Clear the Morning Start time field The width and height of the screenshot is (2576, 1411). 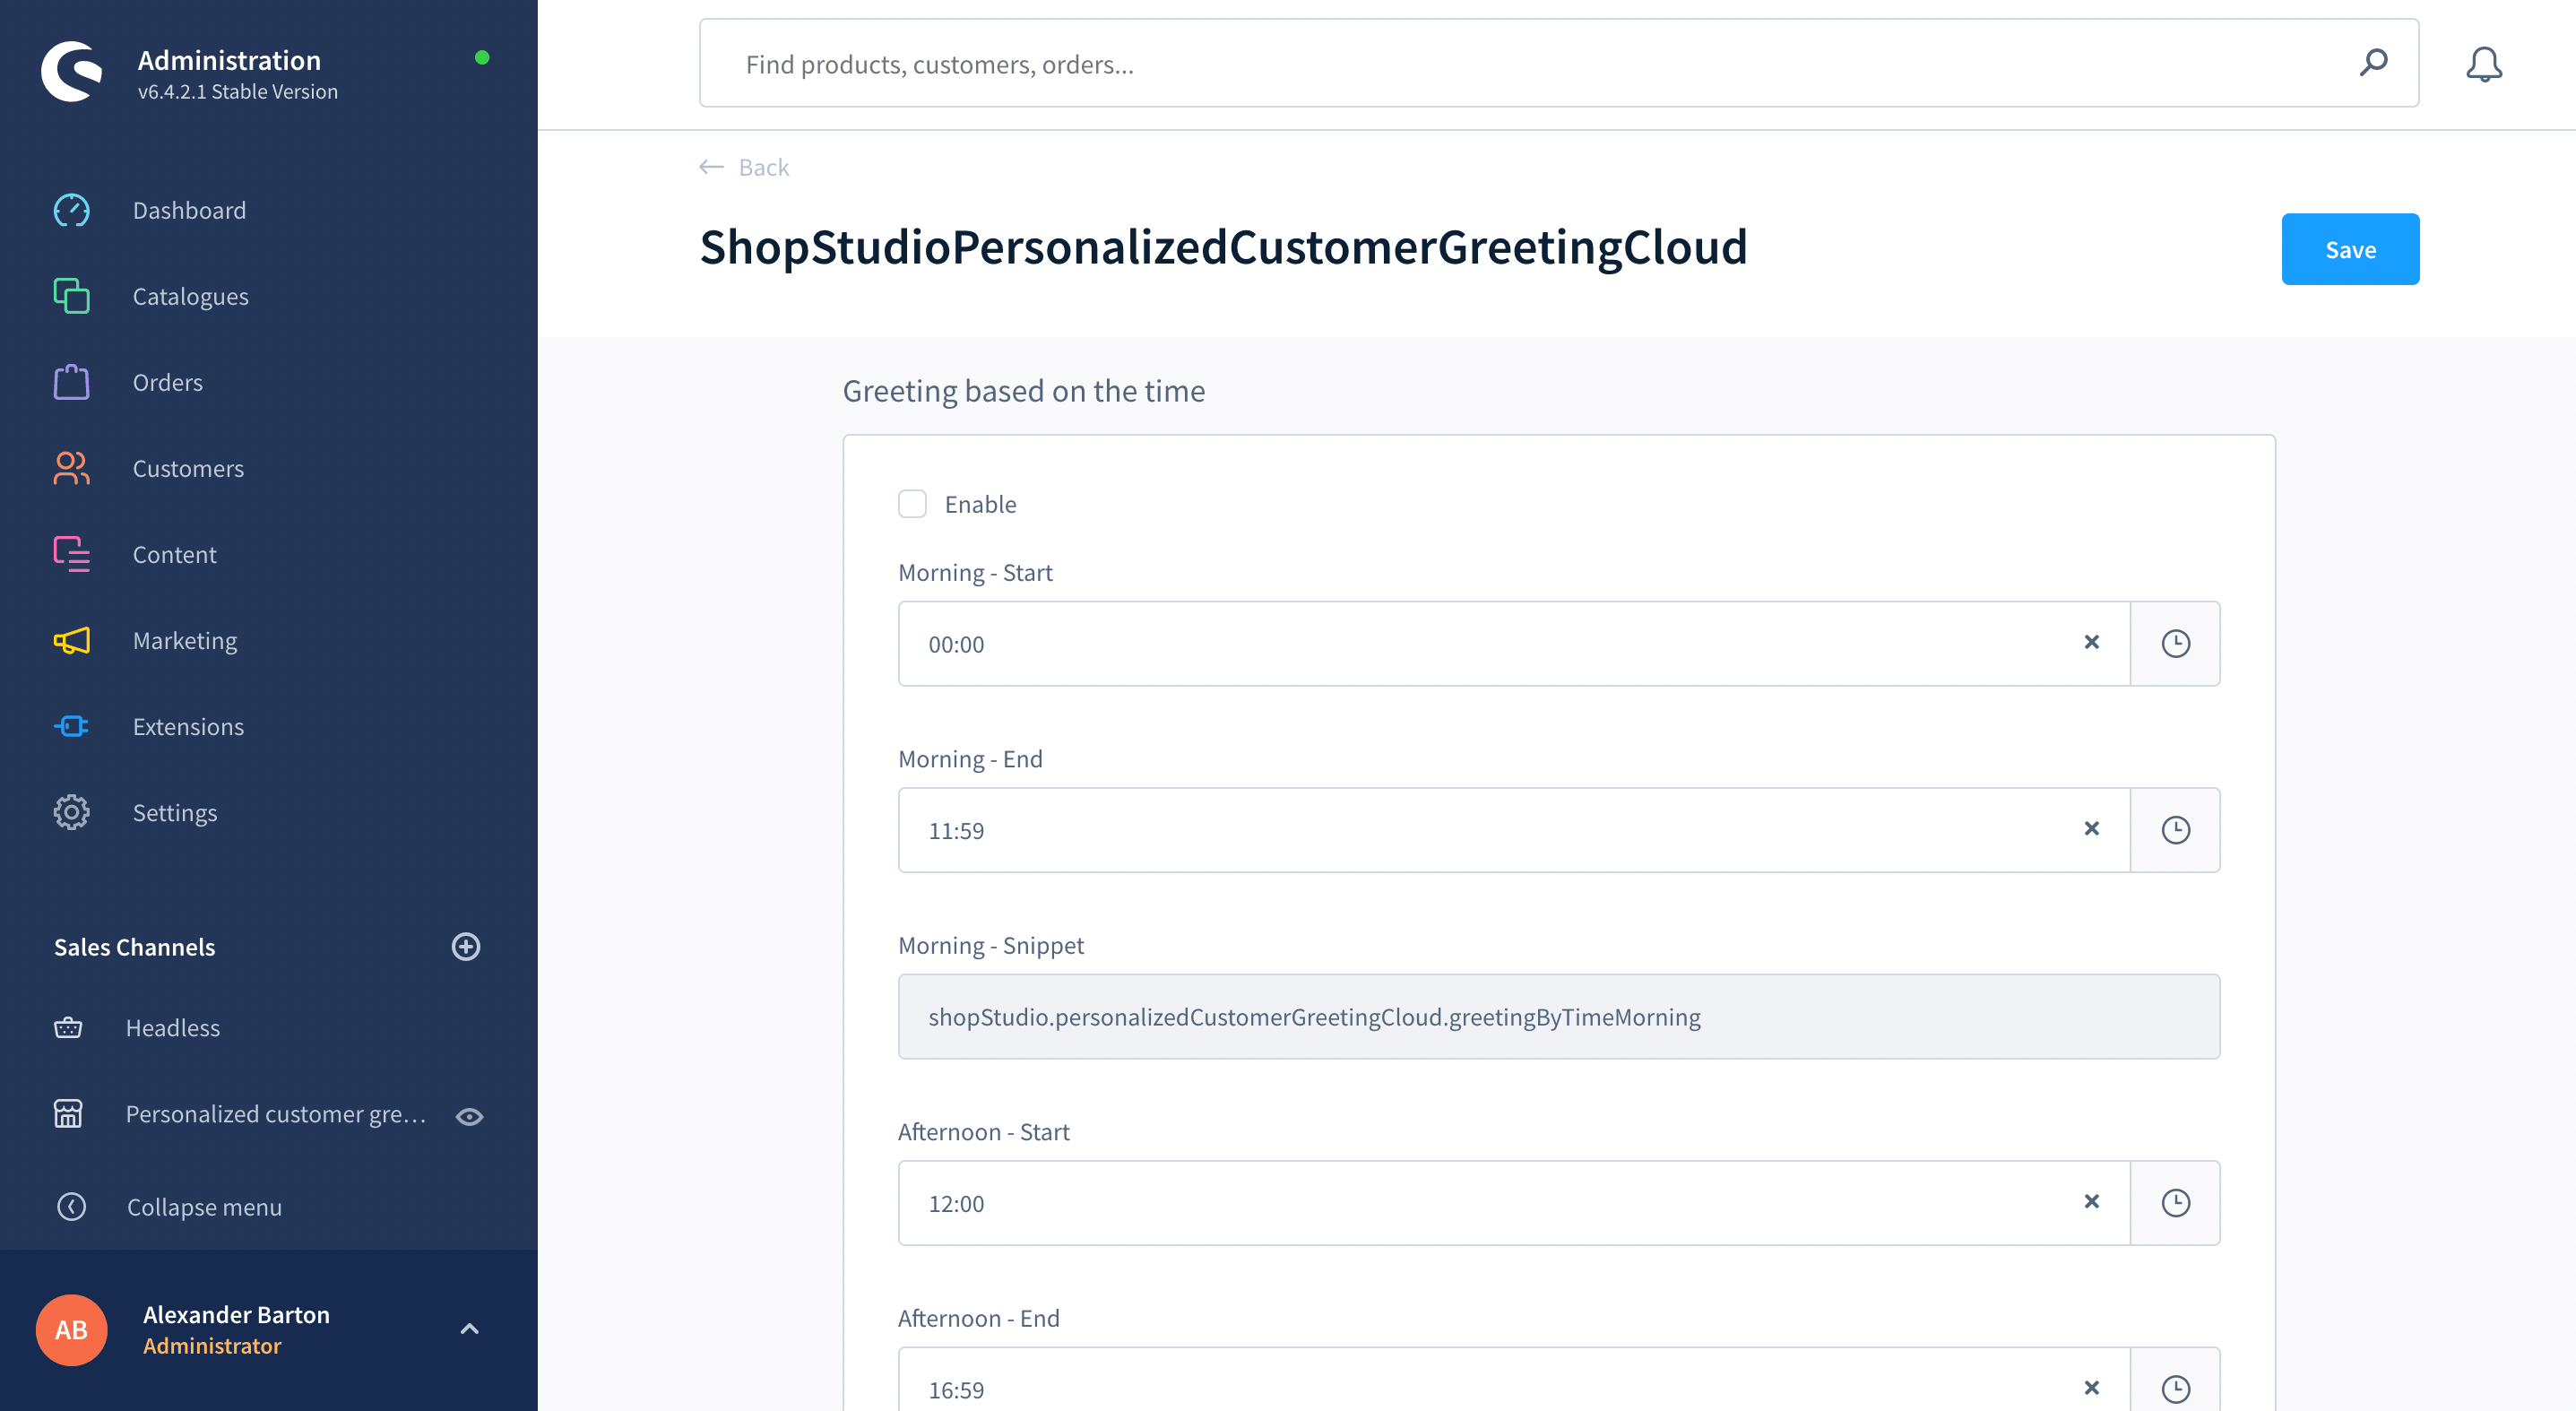pos(2091,643)
